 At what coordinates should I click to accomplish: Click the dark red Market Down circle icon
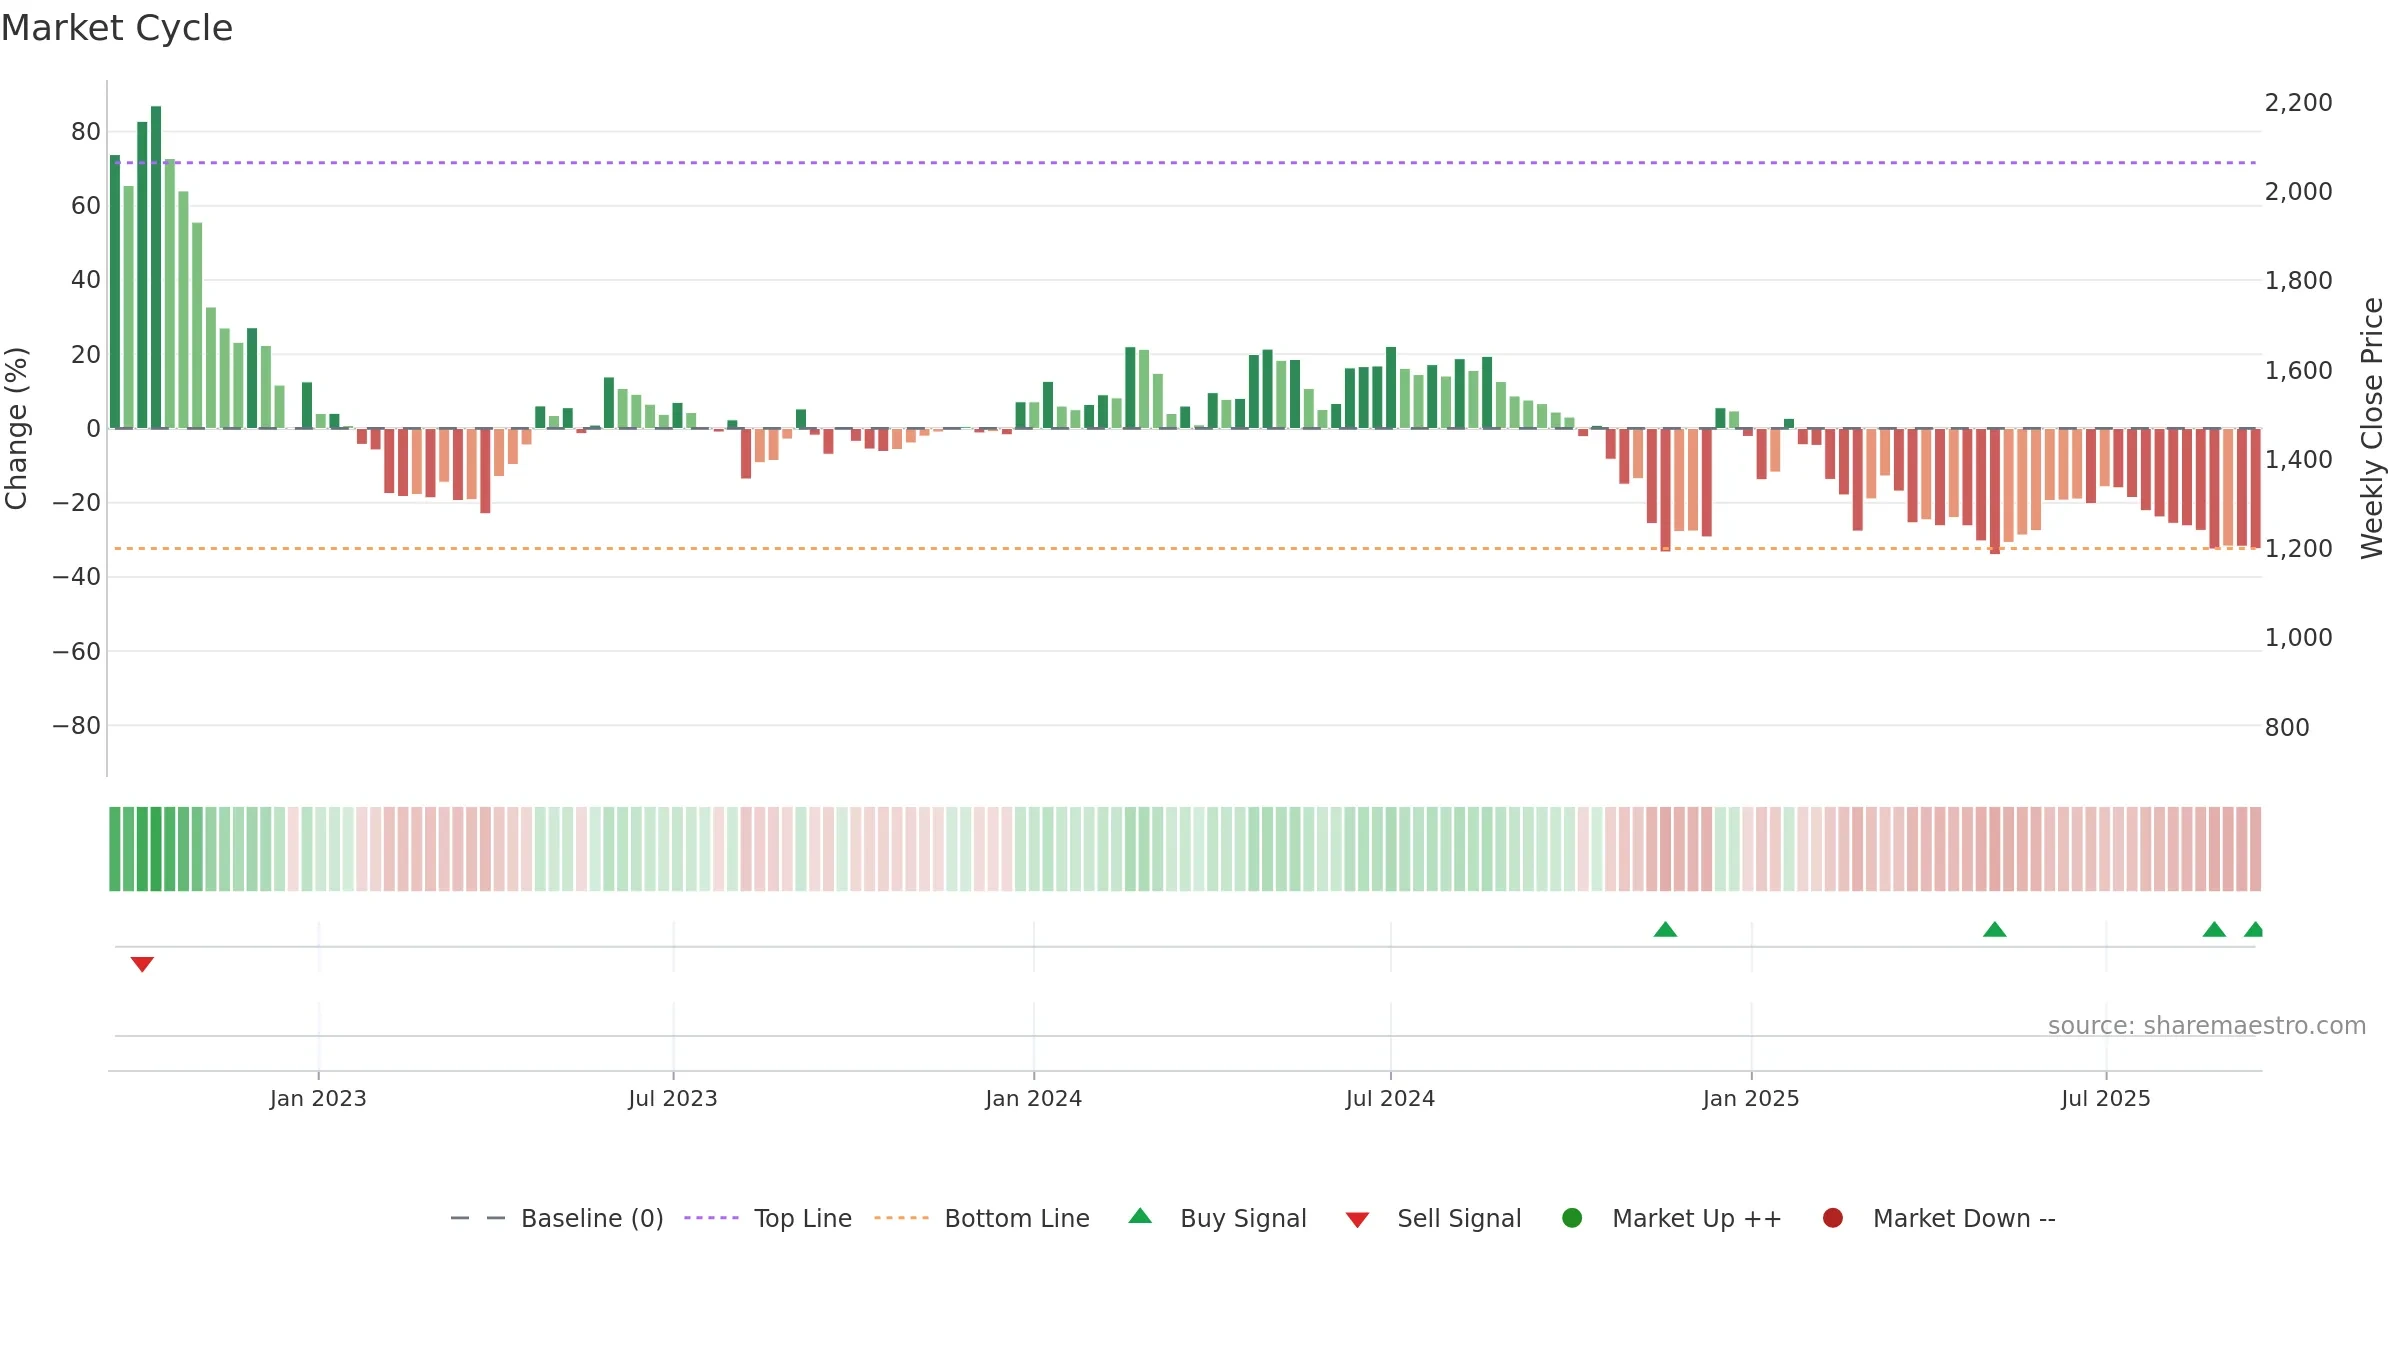(x=1833, y=1218)
